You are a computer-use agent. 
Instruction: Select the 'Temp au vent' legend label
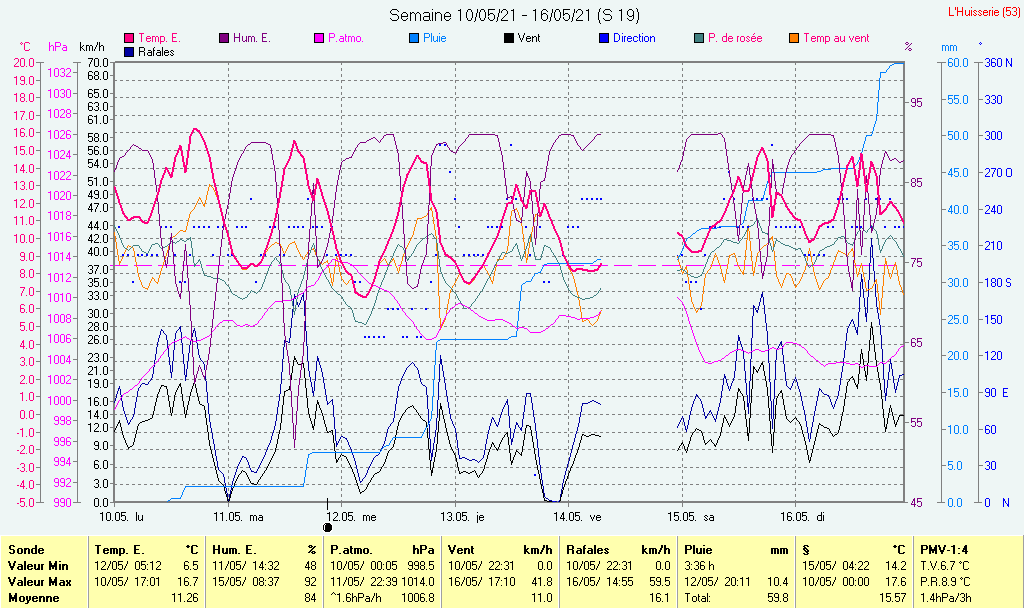pyautogui.click(x=837, y=39)
